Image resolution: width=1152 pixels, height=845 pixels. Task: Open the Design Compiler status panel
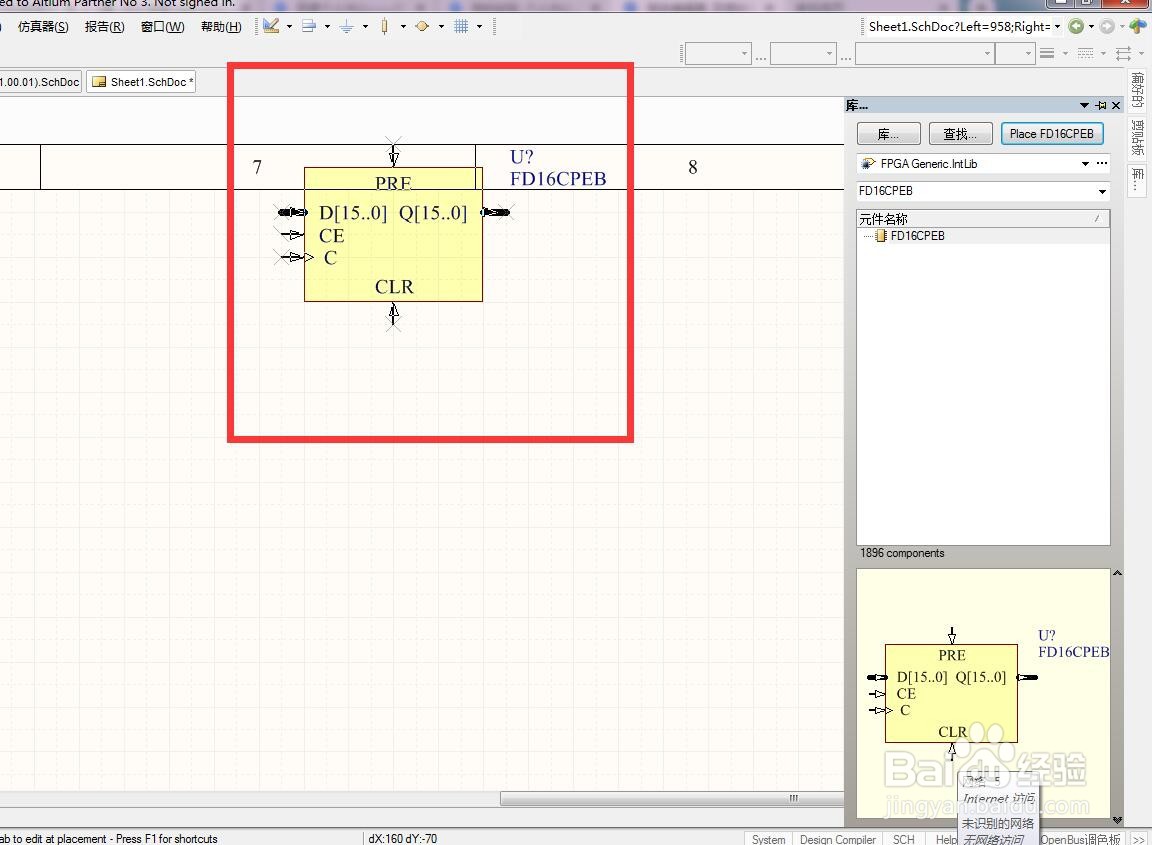(x=838, y=839)
